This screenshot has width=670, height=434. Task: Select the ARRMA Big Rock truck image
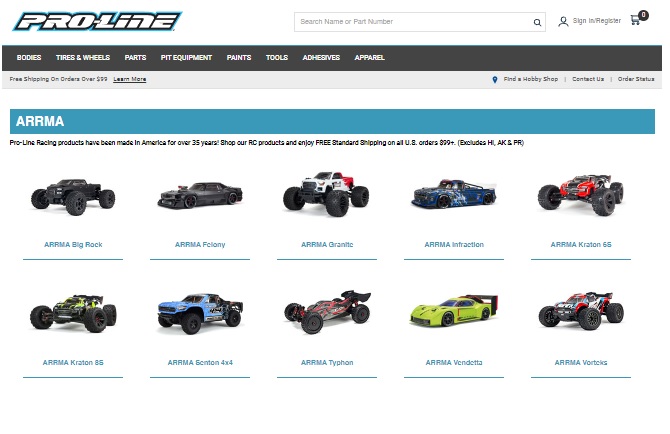click(x=73, y=194)
